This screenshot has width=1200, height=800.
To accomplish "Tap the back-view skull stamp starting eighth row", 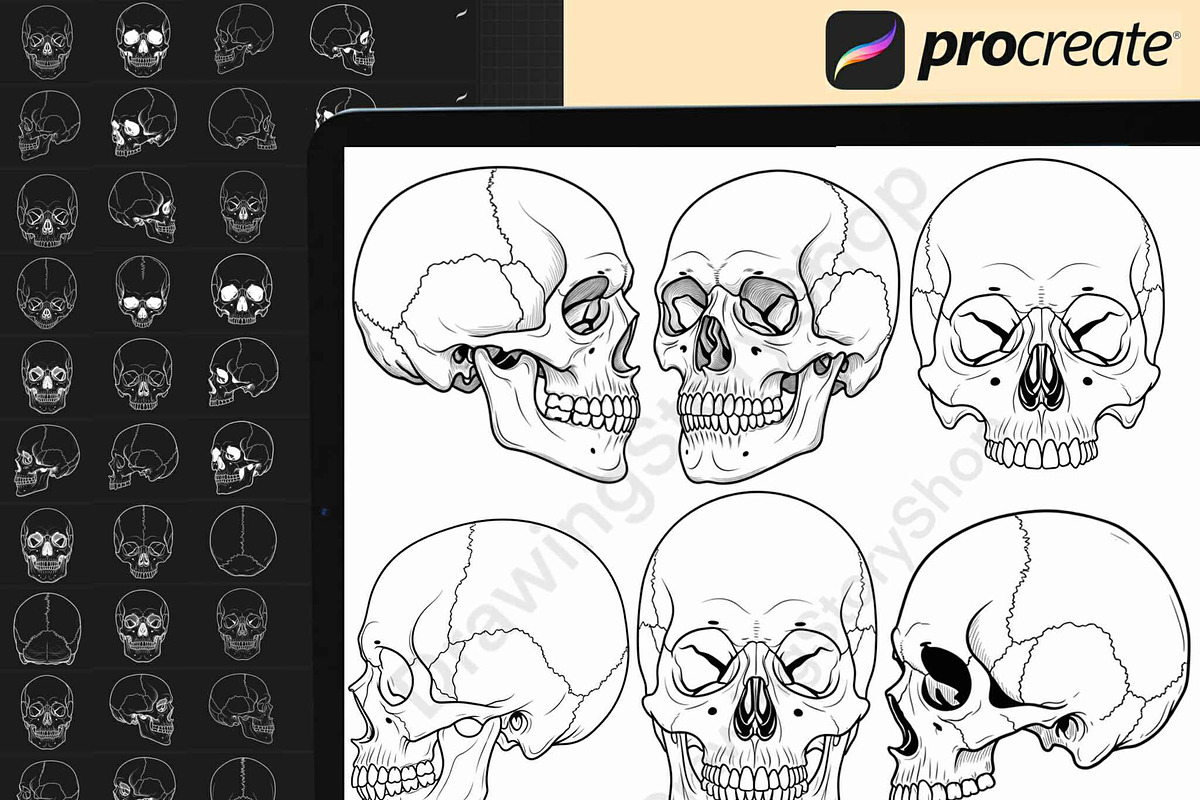I will (x=46, y=628).
